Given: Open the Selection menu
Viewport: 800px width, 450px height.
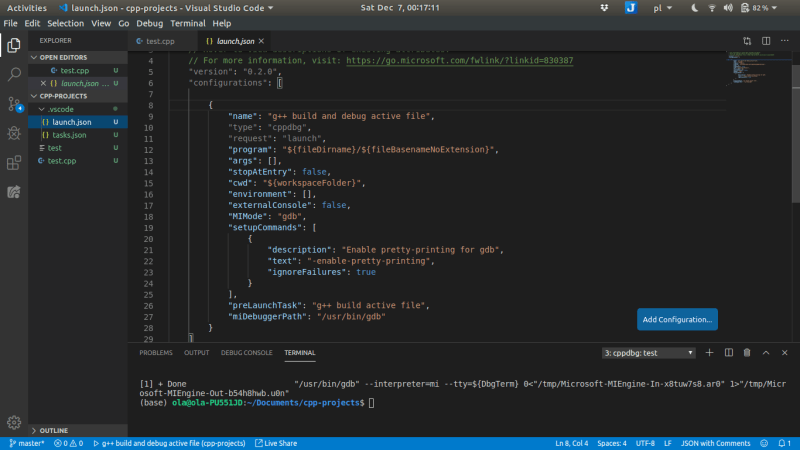Looking at the screenshot, I should [x=65, y=23].
